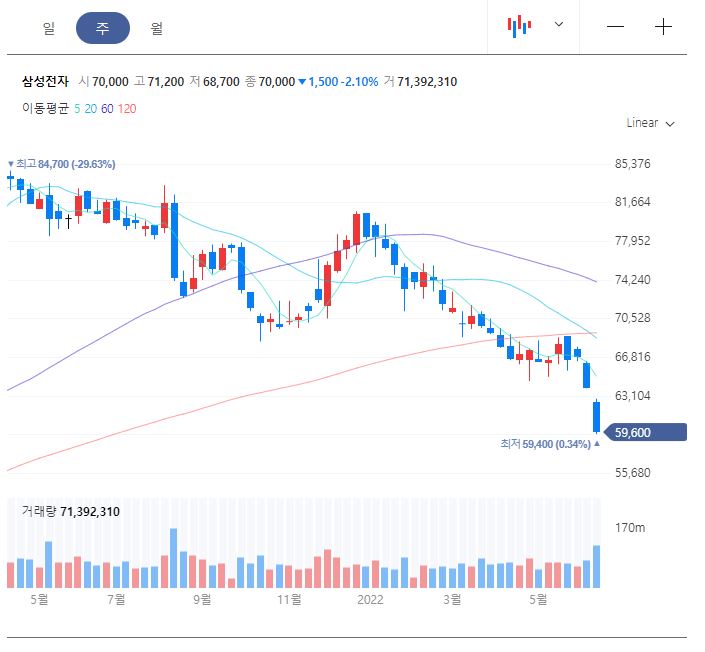The width and height of the screenshot is (705, 652).
Task: Switch to the 월 (monthly) chart tab
Action: point(156,28)
